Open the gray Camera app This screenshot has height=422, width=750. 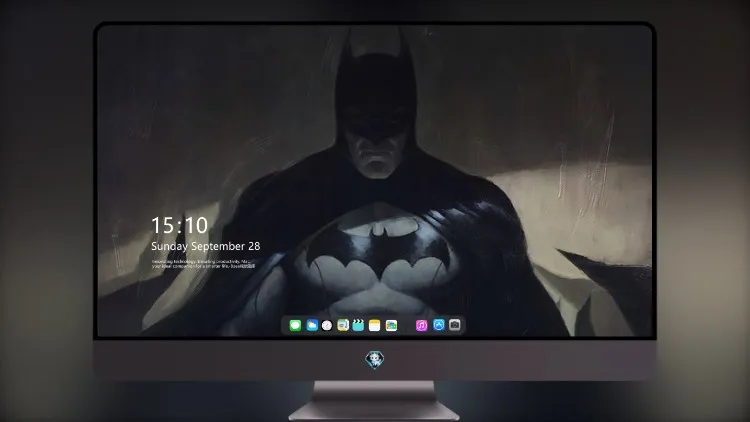point(455,325)
